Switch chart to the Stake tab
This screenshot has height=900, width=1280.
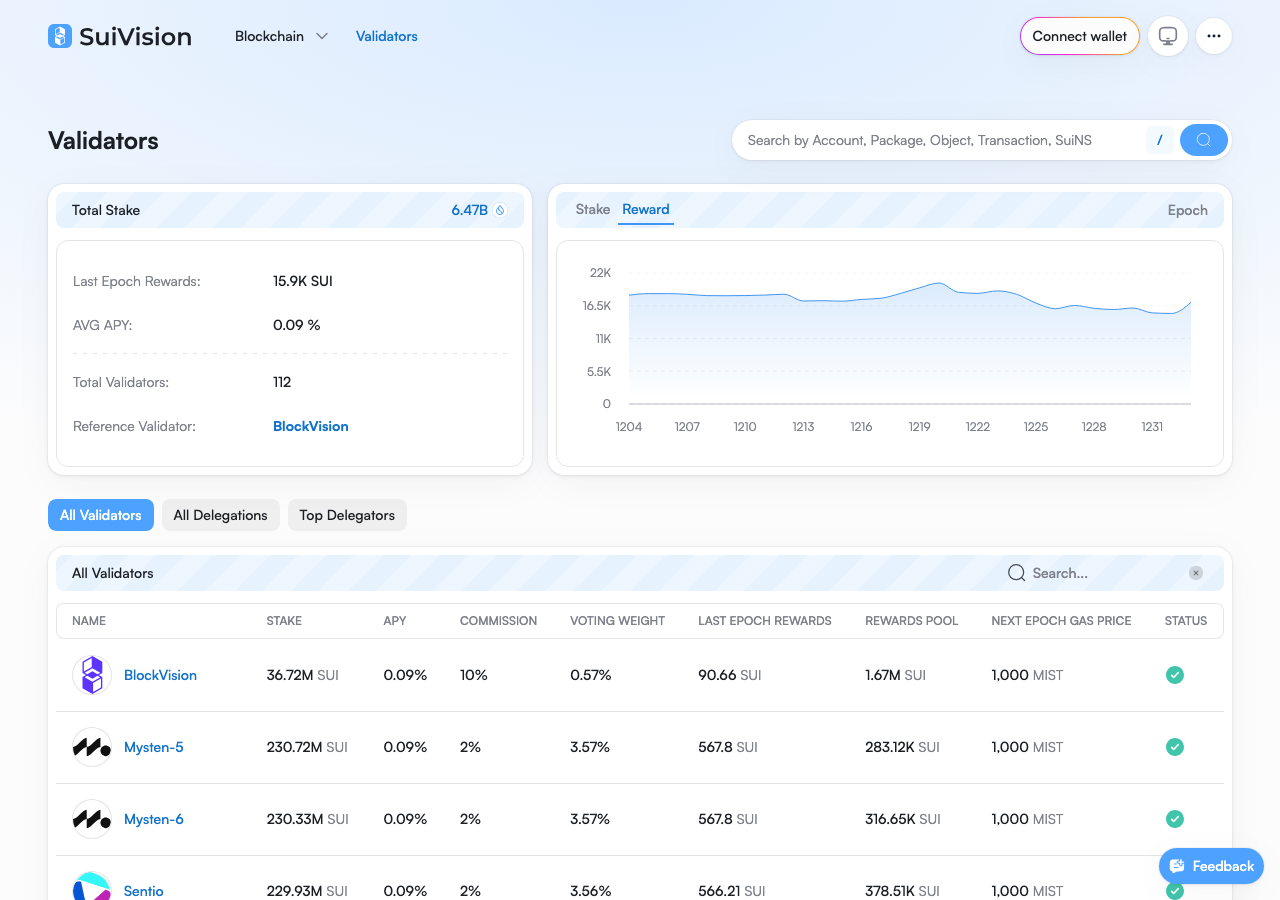point(593,209)
